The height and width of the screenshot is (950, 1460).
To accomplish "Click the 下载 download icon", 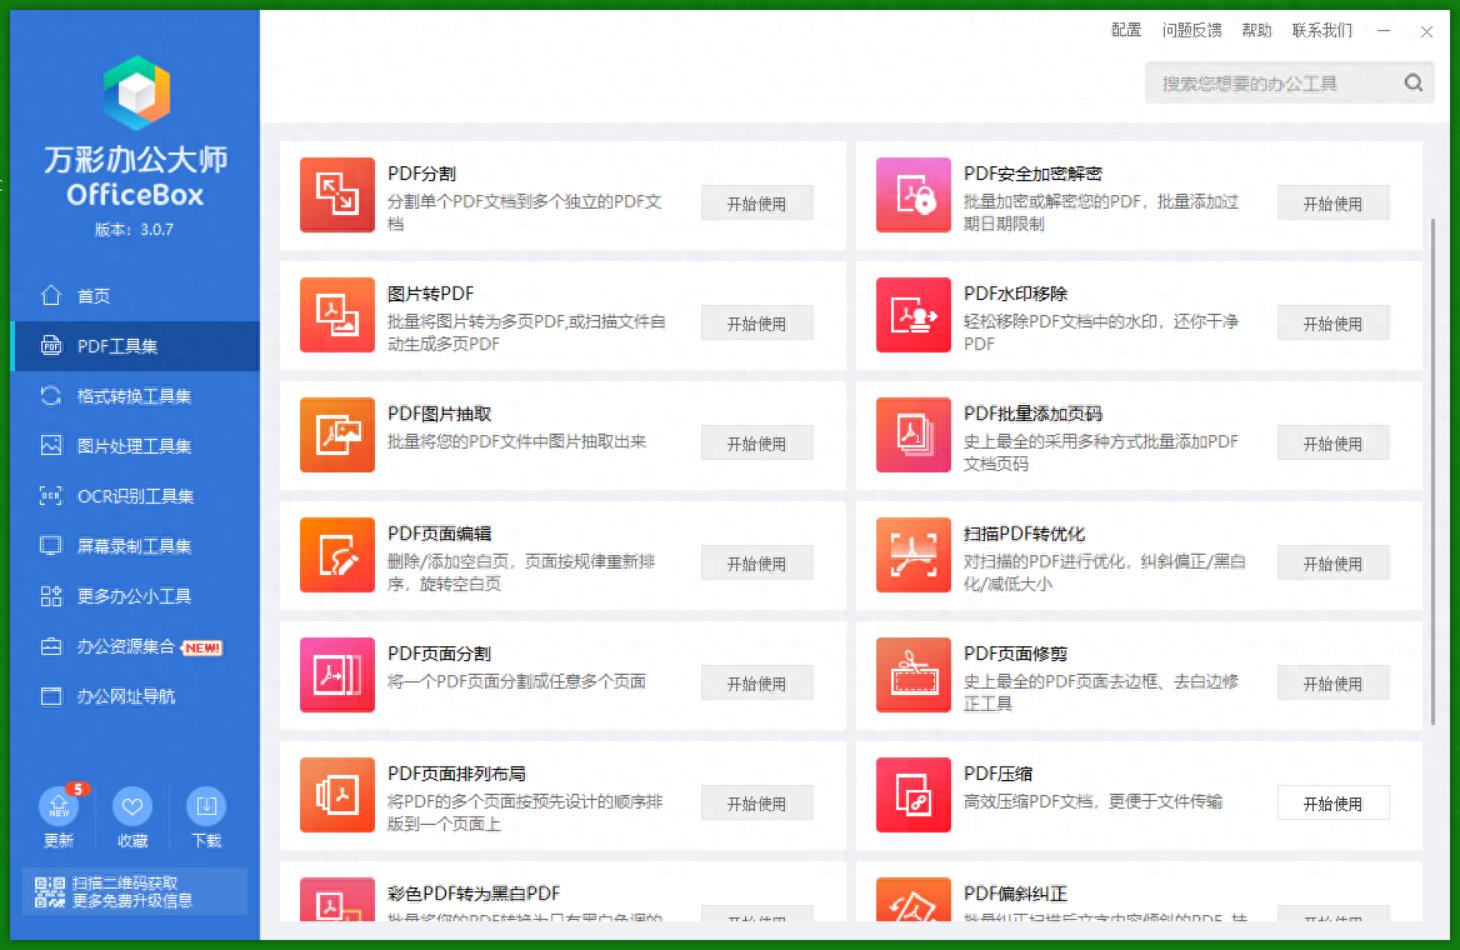I will [x=206, y=806].
